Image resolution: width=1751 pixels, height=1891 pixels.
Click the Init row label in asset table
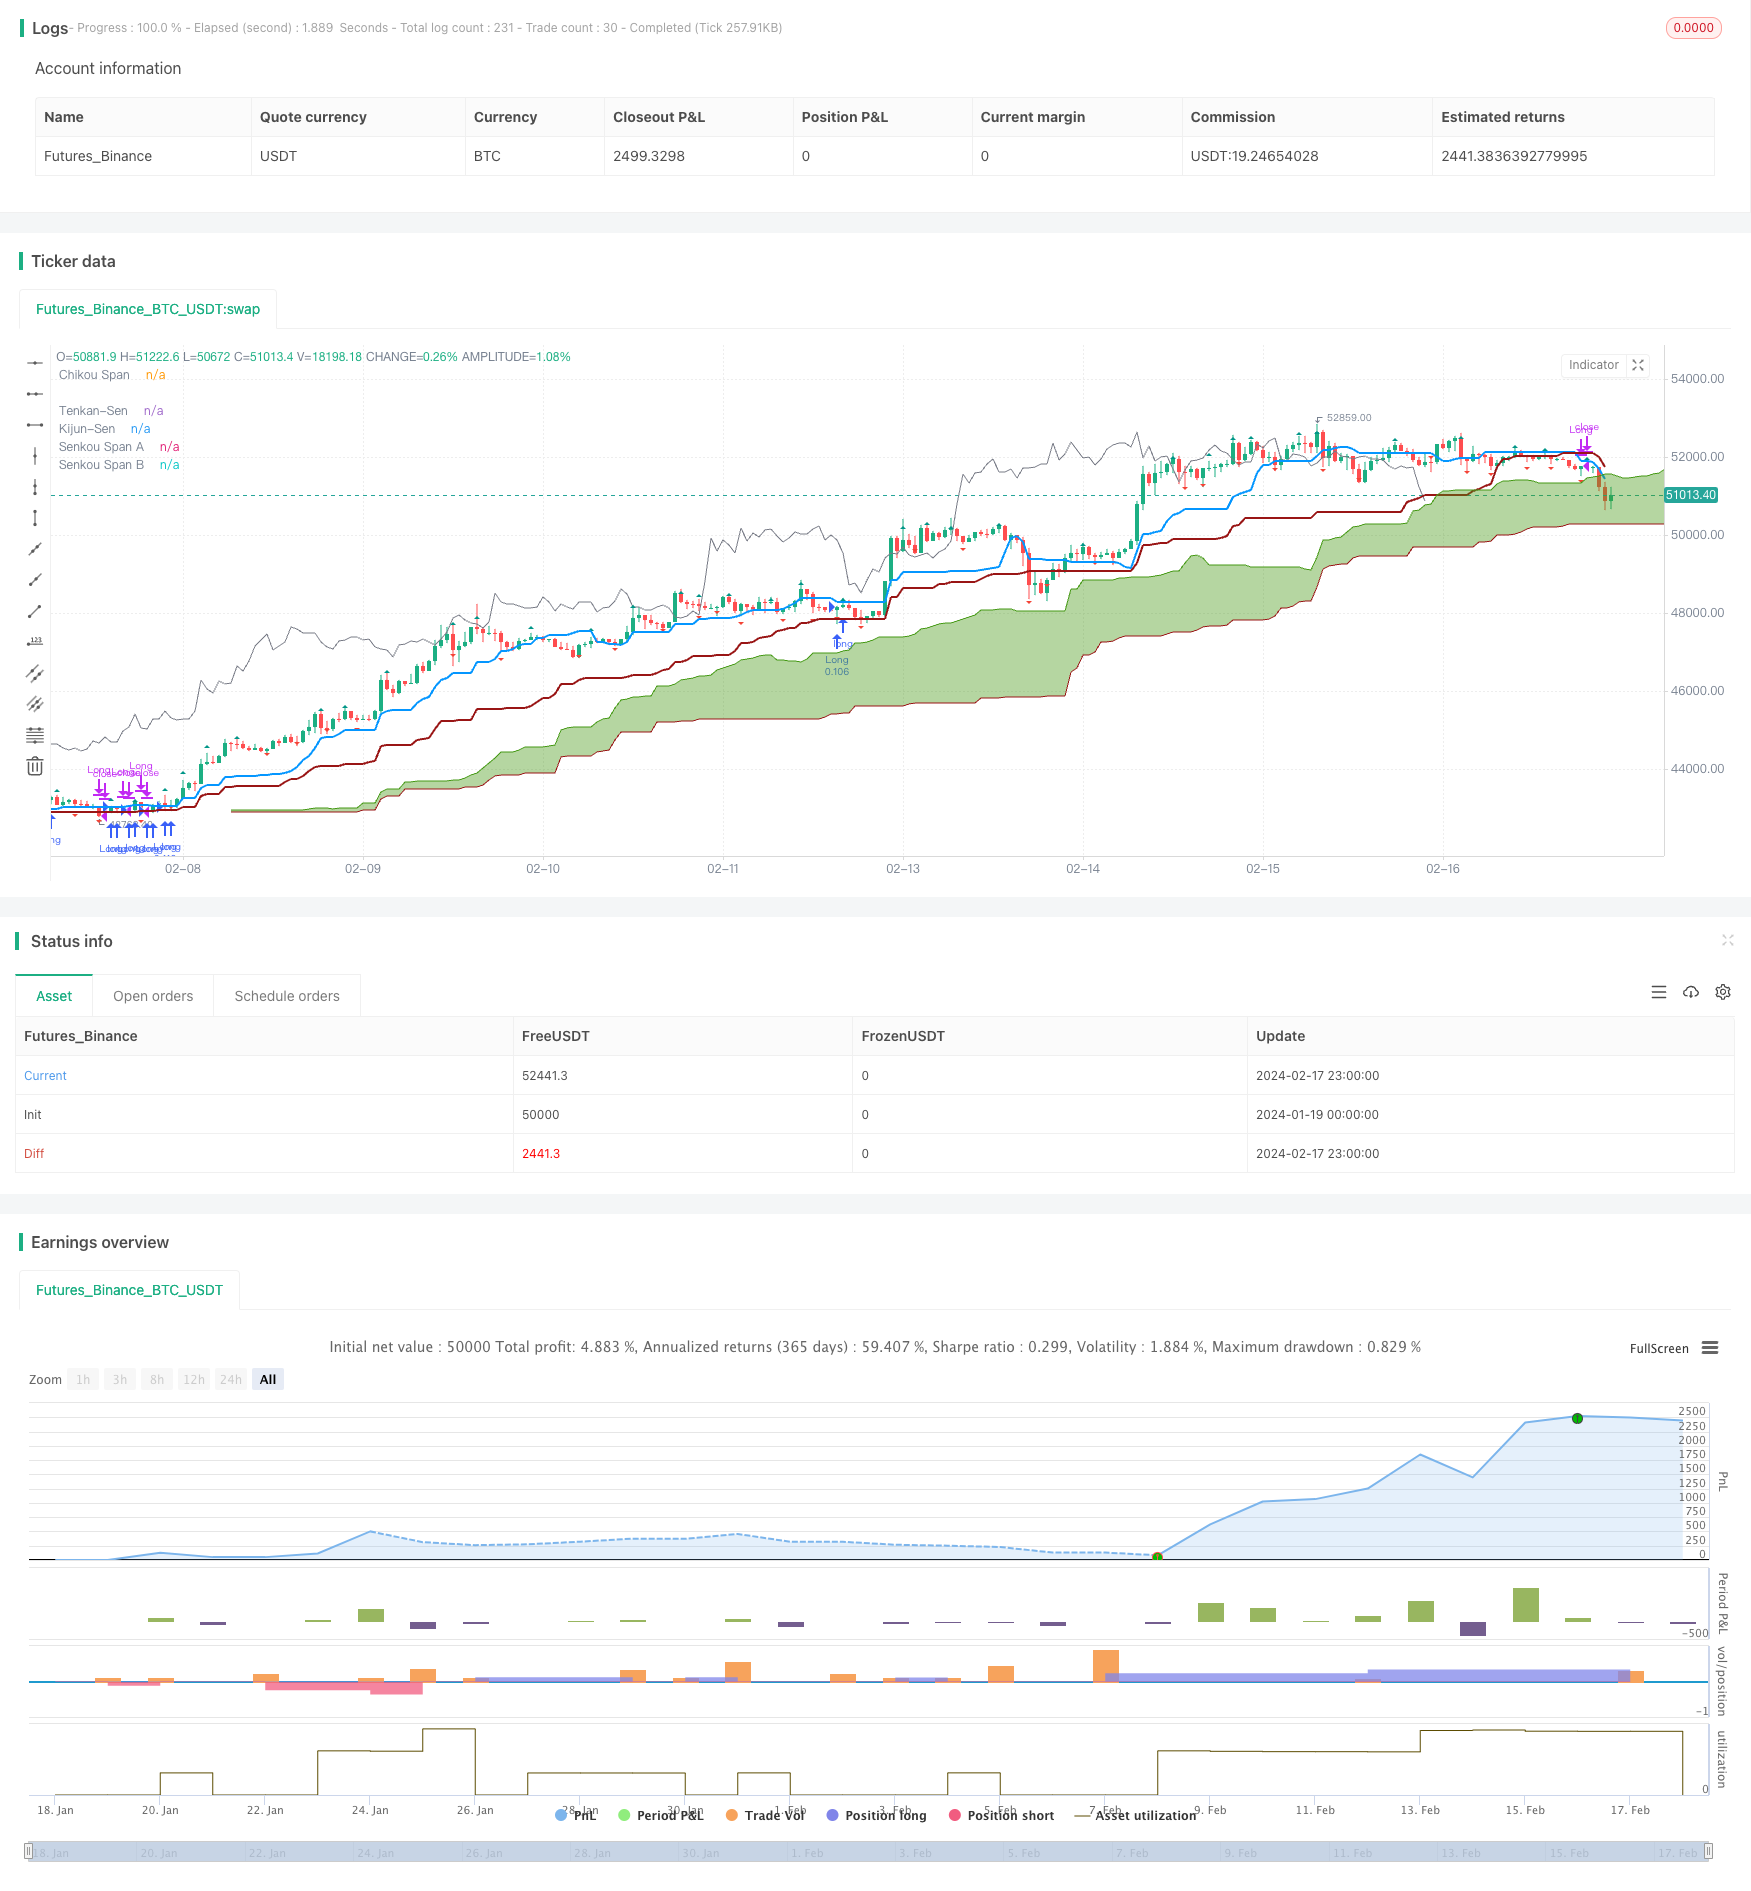33,1114
